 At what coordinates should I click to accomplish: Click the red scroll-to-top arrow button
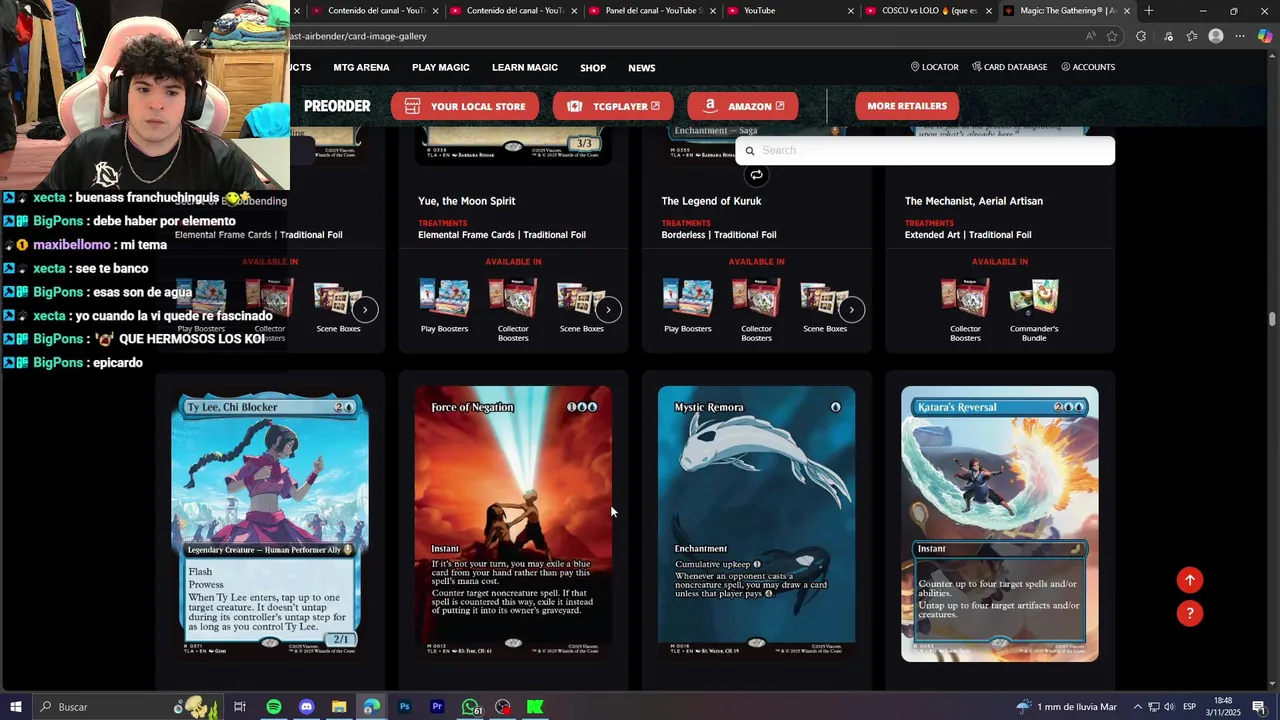[1189, 580]
